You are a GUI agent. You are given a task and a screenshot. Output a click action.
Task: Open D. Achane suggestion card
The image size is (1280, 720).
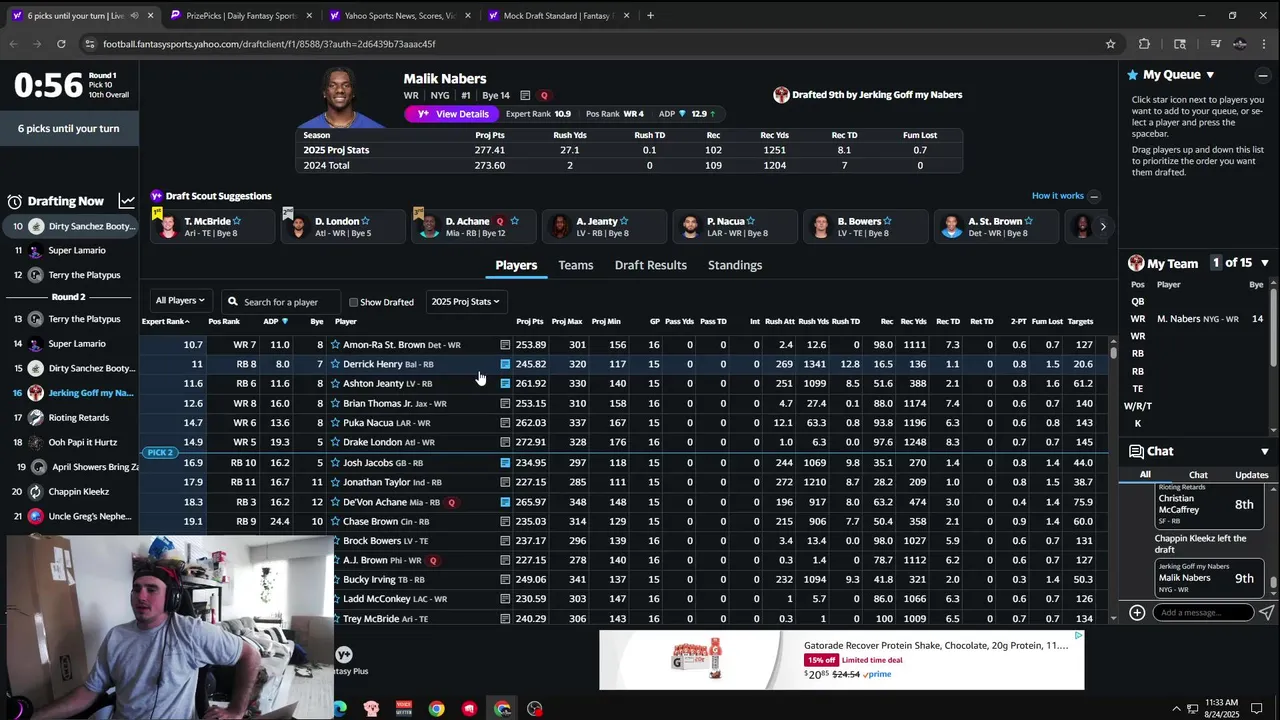pos(472,226)
